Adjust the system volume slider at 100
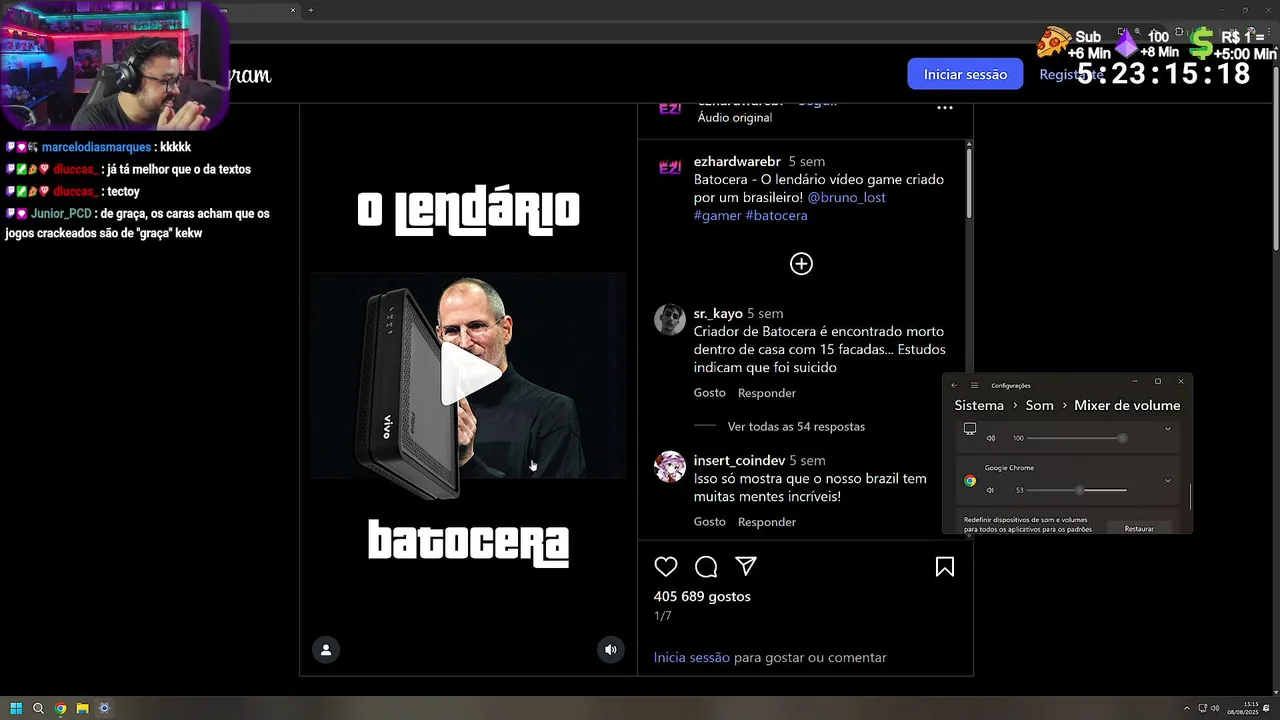 tap(1077, 438)
